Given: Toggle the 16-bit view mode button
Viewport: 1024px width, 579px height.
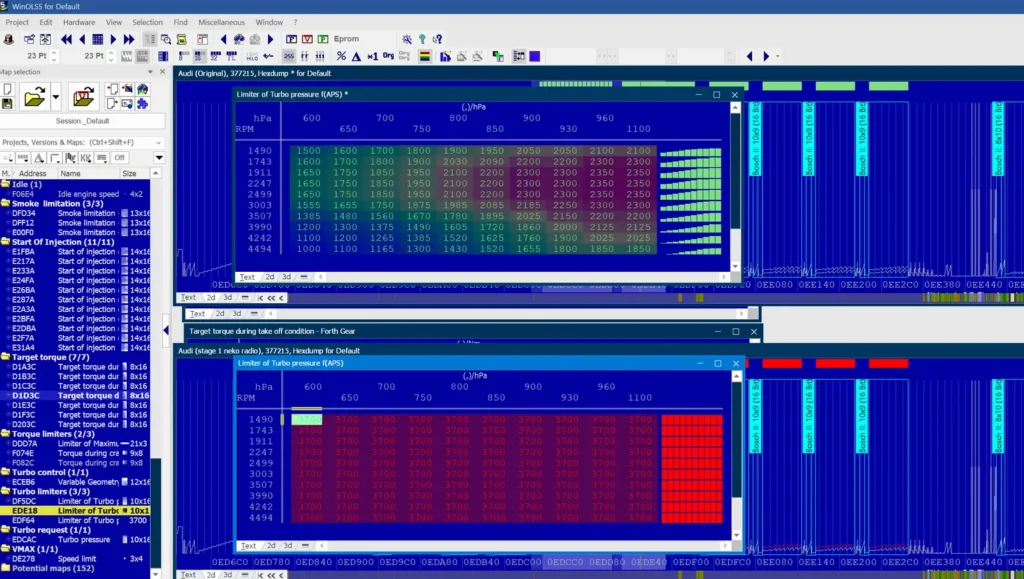Looking at the screenshot, I should (200, 56).
